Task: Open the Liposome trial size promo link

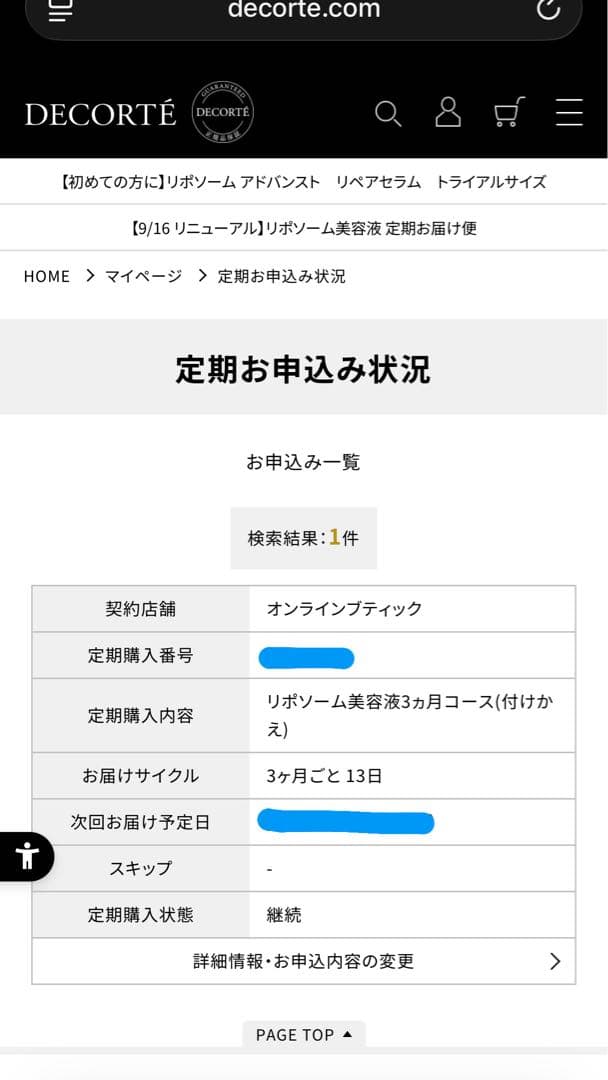Action: coord(303,182)
